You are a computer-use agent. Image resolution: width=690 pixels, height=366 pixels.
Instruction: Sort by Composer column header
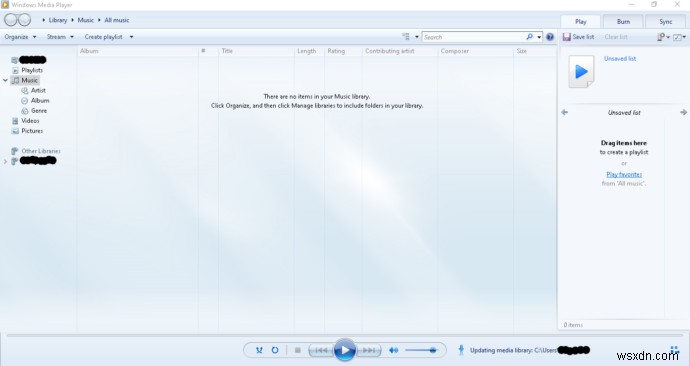point(476,51)
